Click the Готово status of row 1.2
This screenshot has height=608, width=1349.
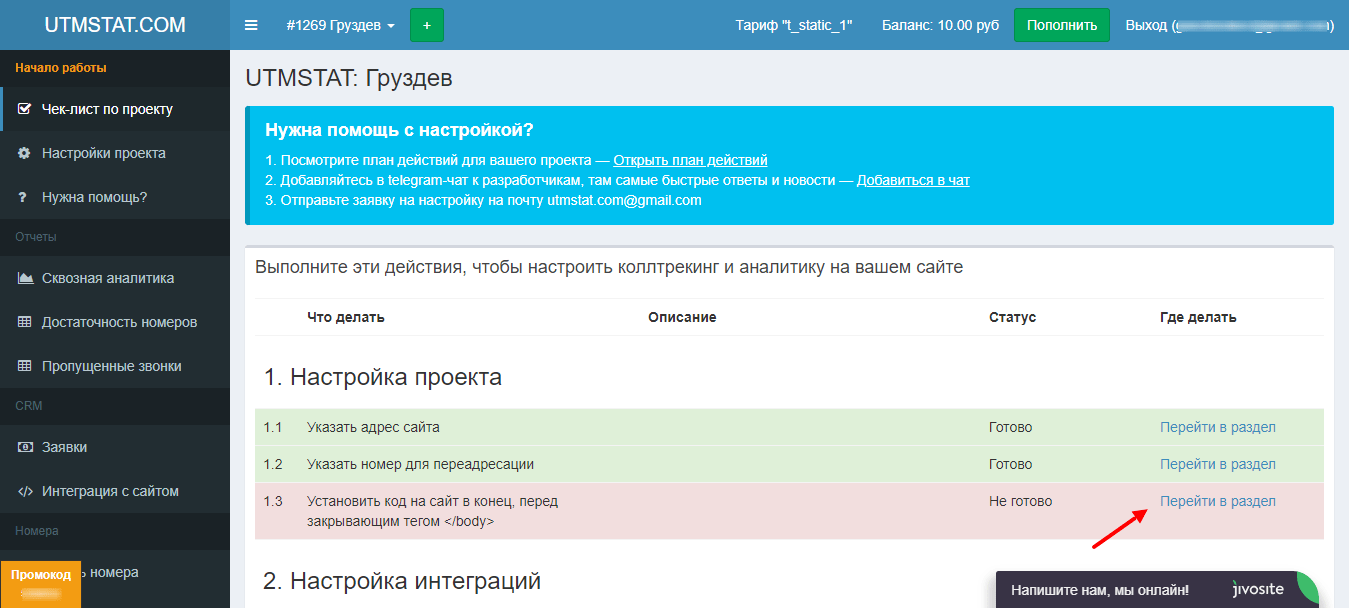click(x=1010, y=464)
